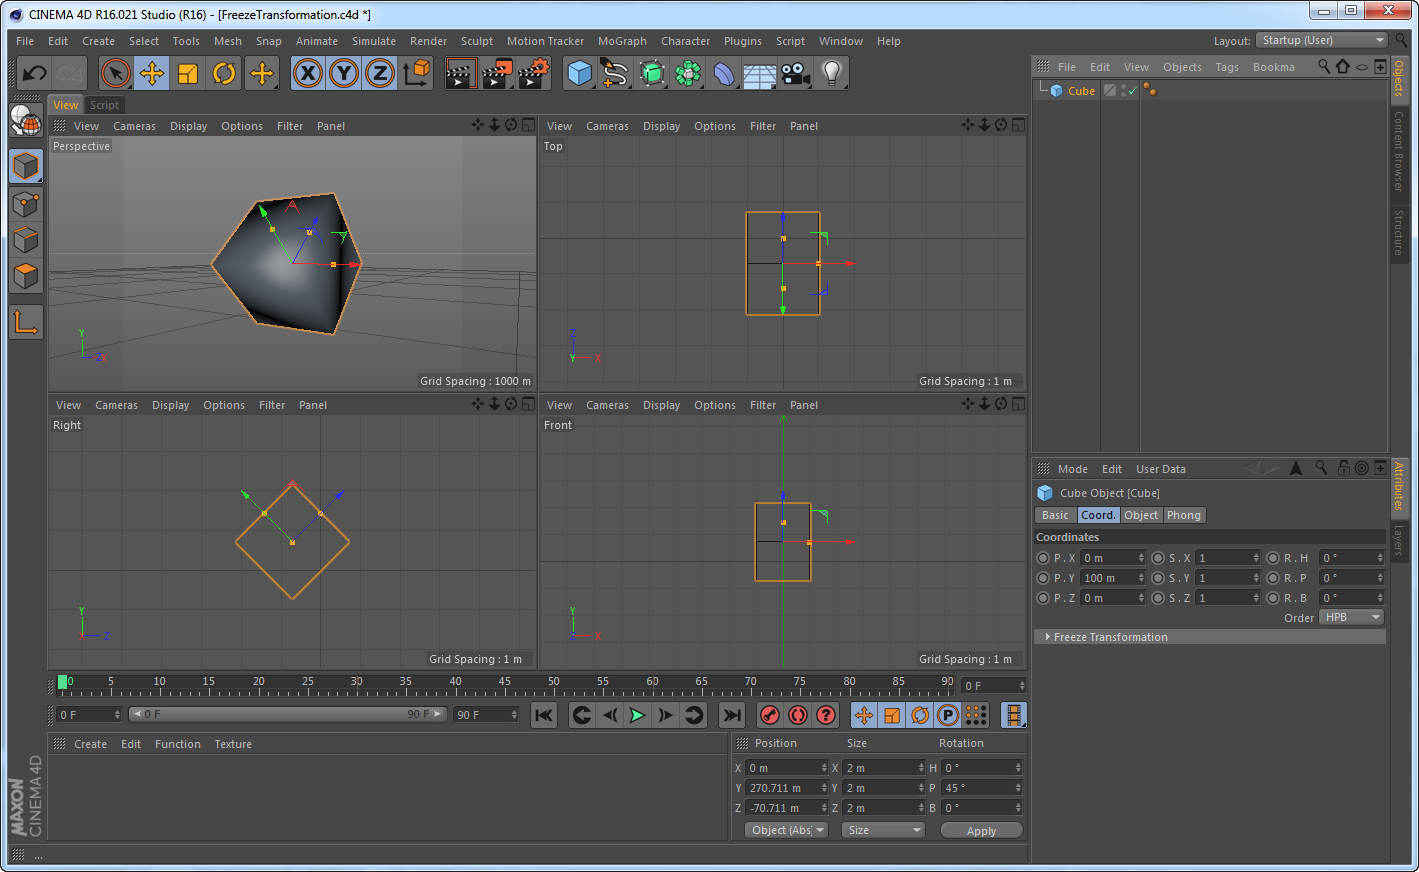Maximize the Front viewport toggle icon

click(x=1018, y=404)
